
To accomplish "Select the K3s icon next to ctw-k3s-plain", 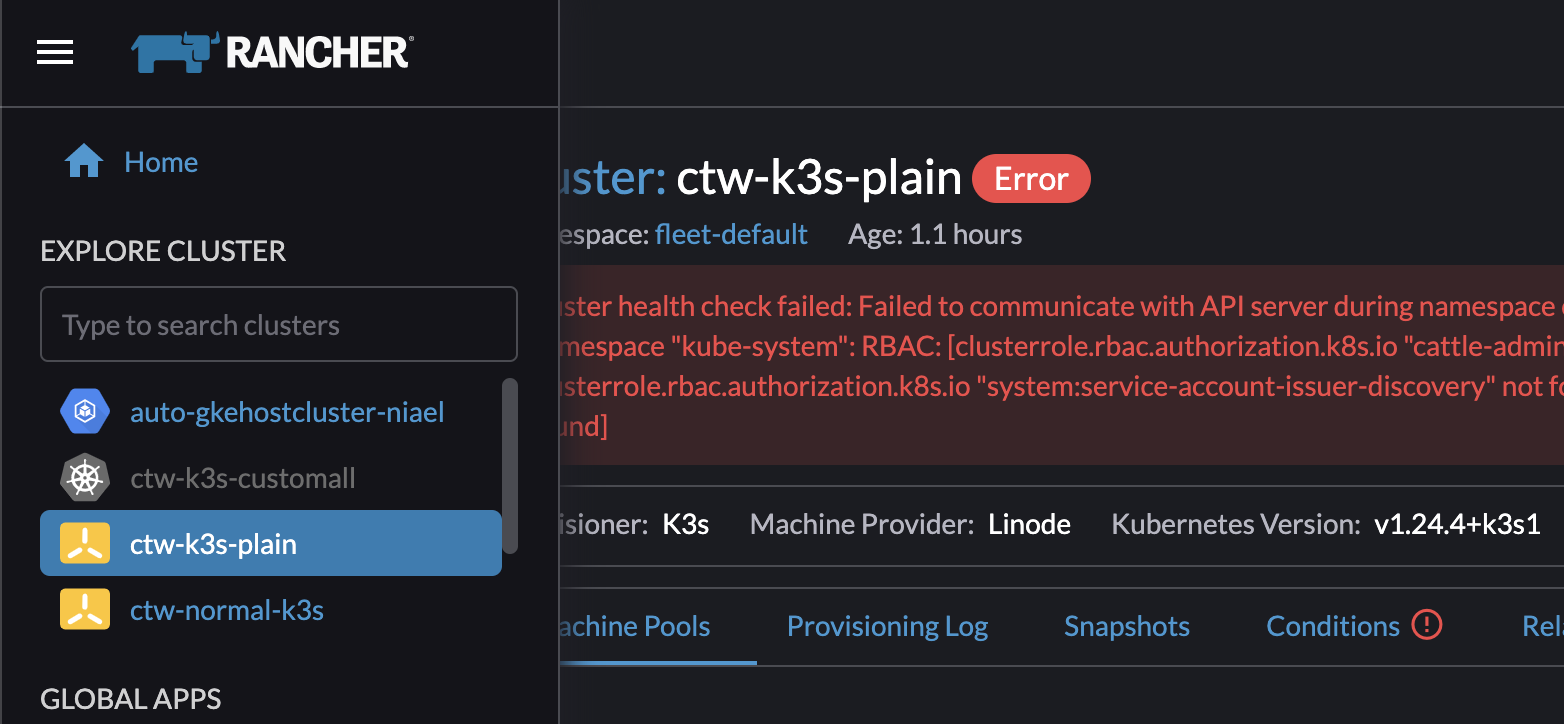I will [85, 543].
